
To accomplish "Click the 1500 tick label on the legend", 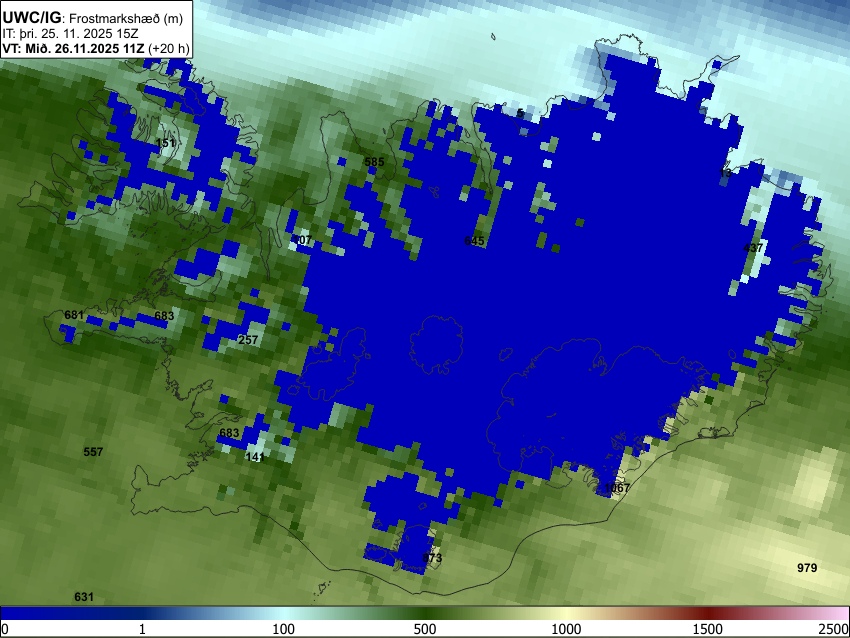I will pos(708,629).
